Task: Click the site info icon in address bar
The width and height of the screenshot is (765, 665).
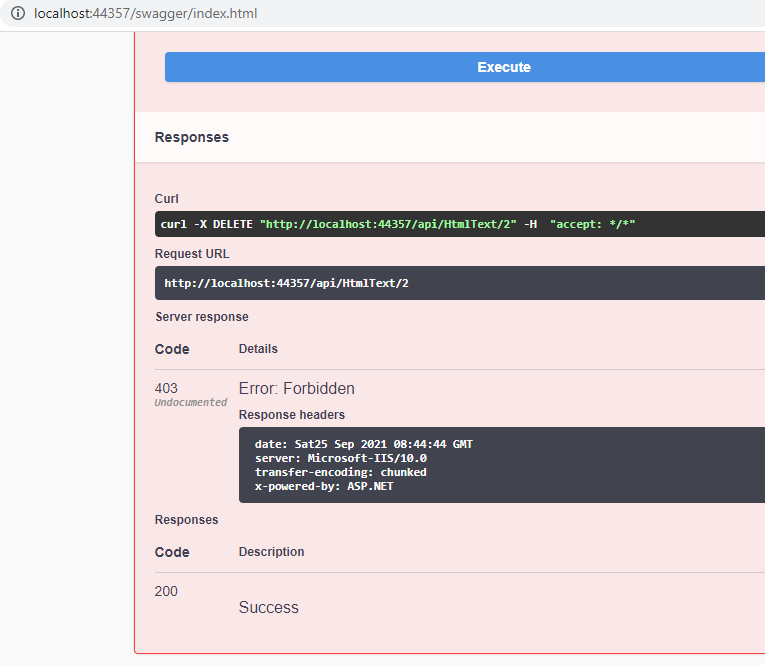Action: (x=18, y=13)
